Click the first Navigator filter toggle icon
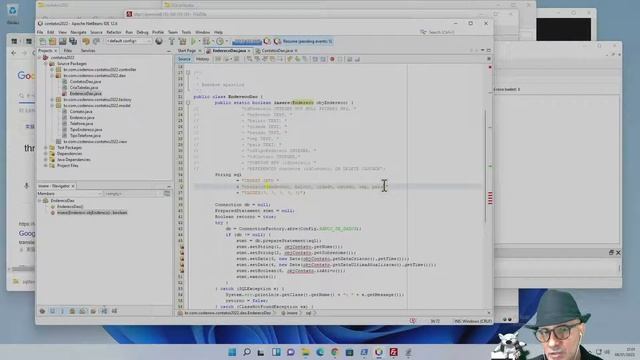Viewport: 640px width, 360px height. click(x=42, y=311)
